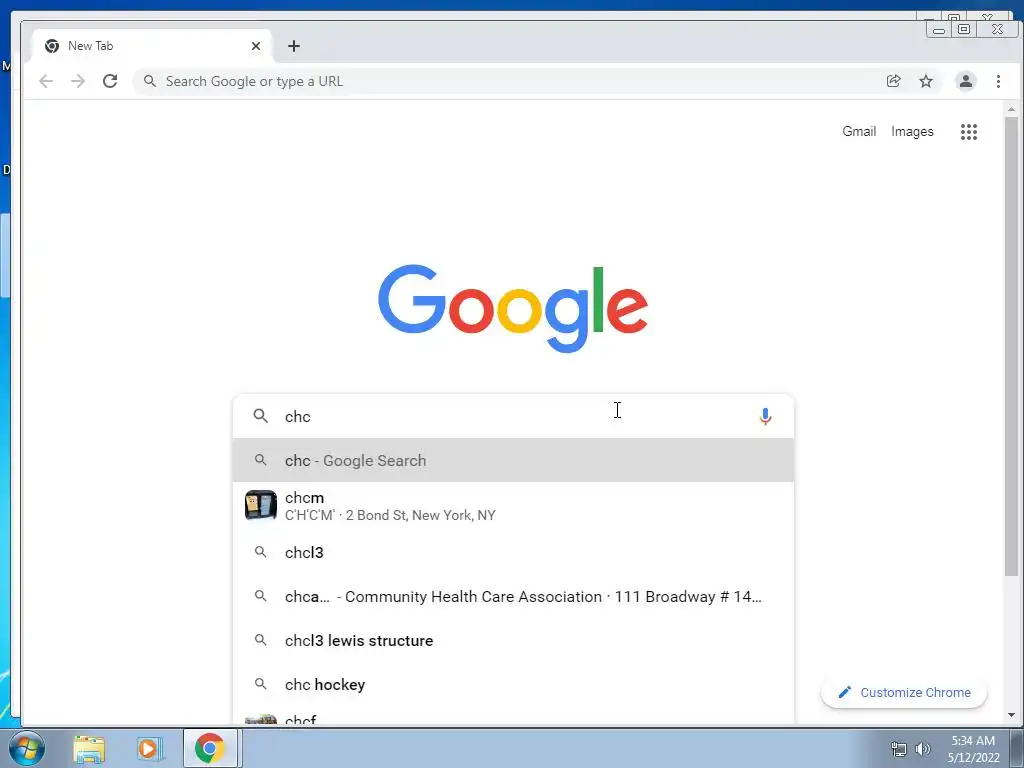
Task: Launch Windows Media Player from taskbar
Action: point(150,748)
